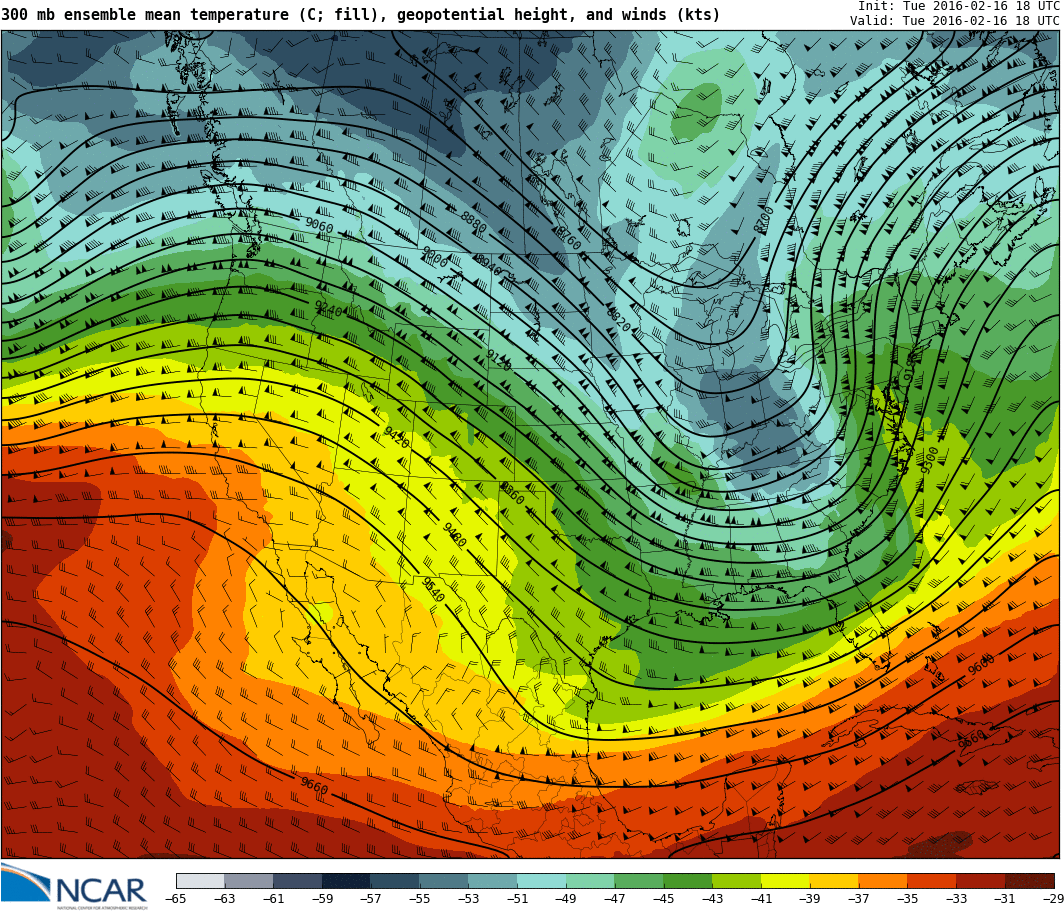Click the 'Valid: Tue 2016-02-16 18 UTC' line
The image size is (1064, 911).
(955, 20)
